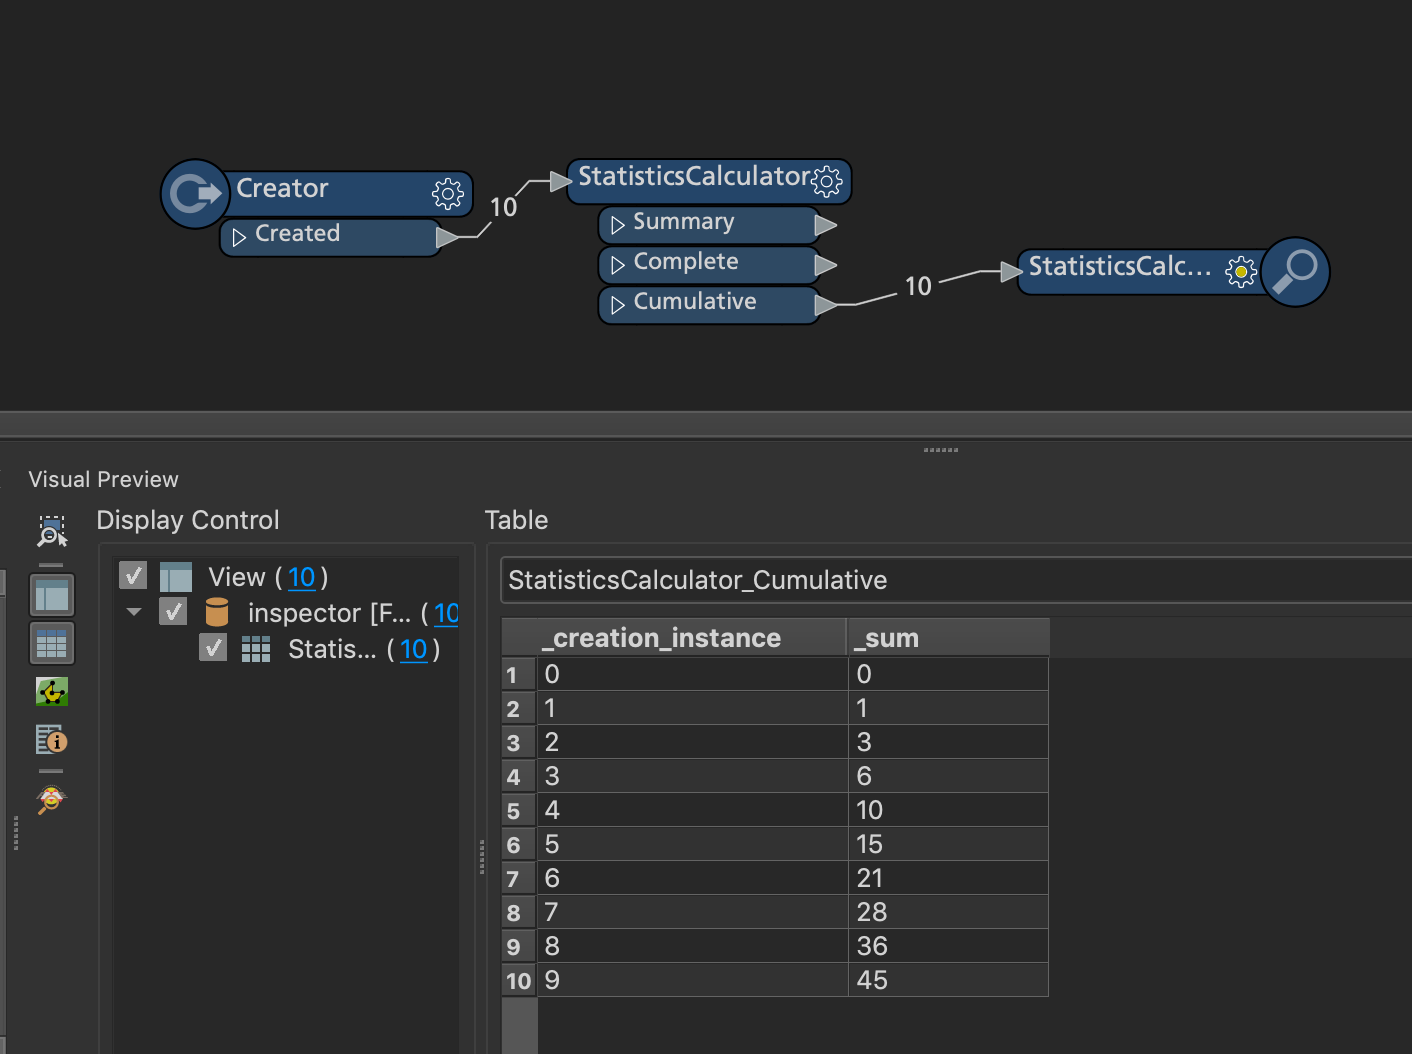The width and height of the screenshot is (1412, 1054).
Task: Open in Data Inspector icon
Action: (x=51, y=800)
